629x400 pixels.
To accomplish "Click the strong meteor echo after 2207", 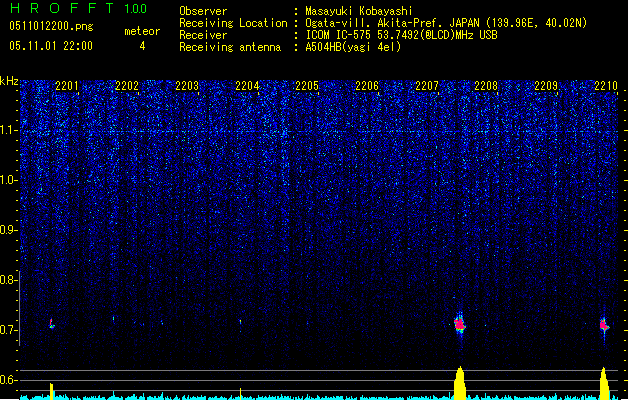I will point(460,323).
